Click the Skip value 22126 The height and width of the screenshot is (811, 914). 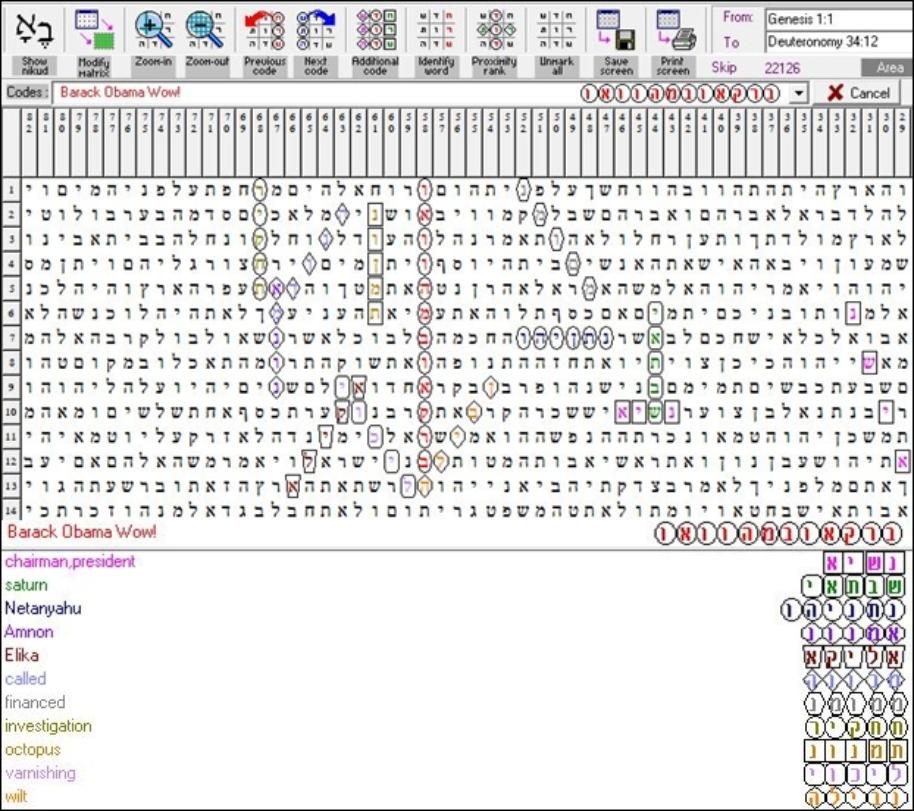(x=782, y=68)
